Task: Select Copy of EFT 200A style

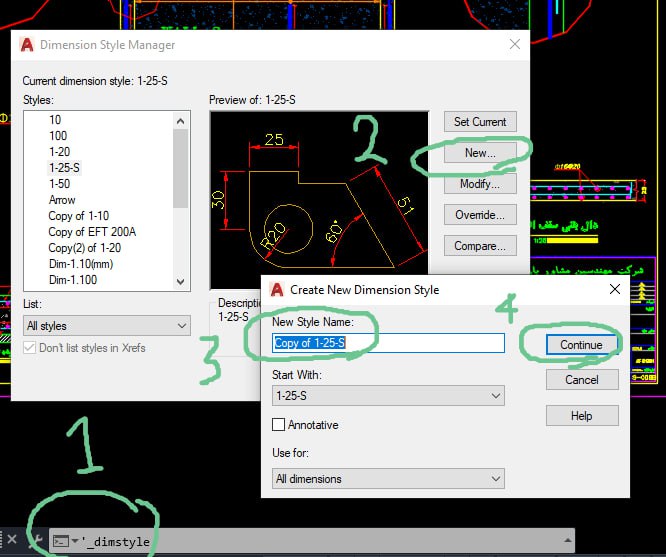Action: coord(92,232)
